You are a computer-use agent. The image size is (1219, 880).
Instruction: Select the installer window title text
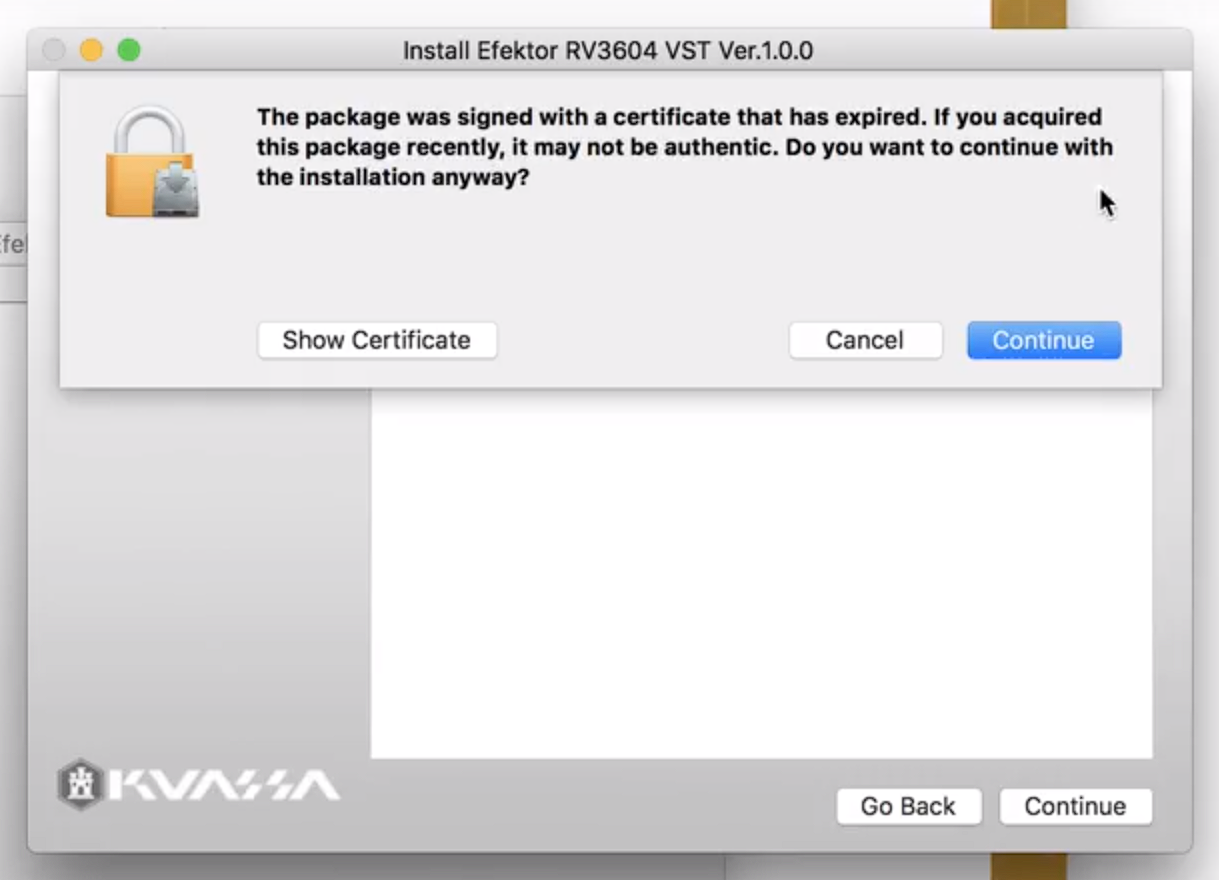(x=608, y=50)
